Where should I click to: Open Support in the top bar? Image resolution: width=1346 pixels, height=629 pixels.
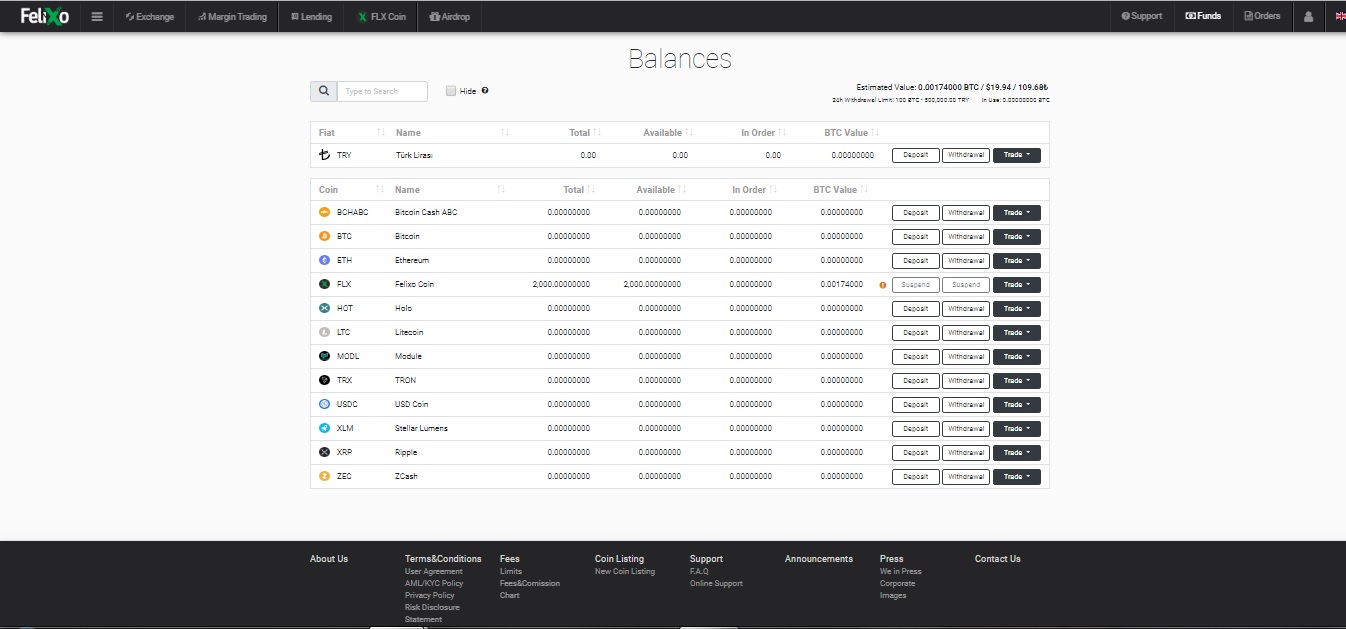click(1142, 16)
